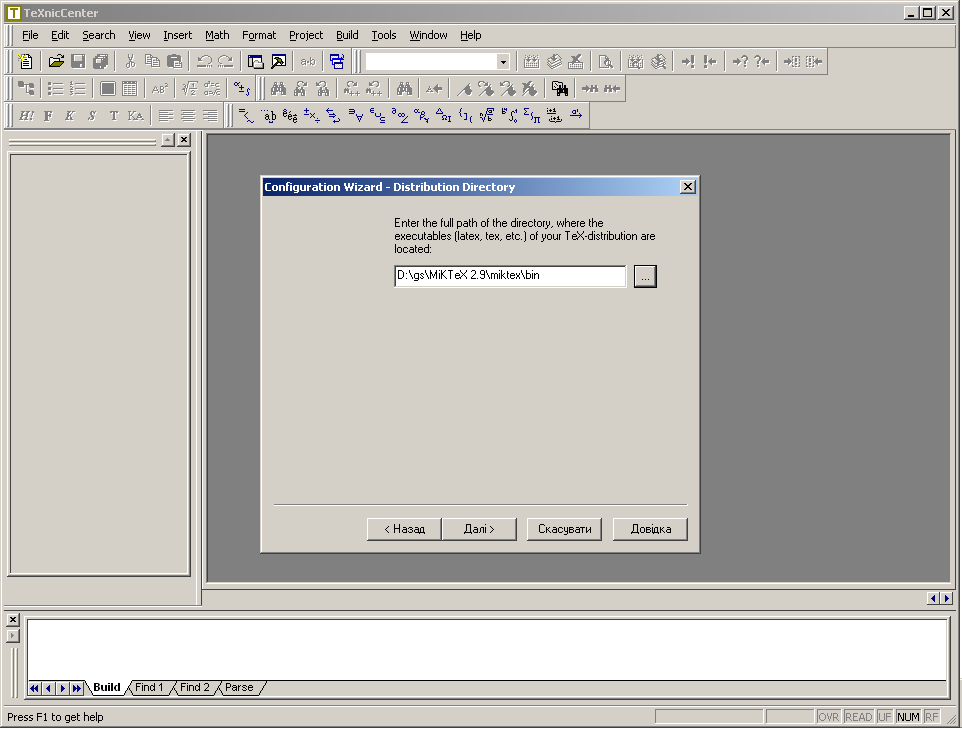The height and width of the screenshot is (729, 962).
Task: Click the distribution directory path field
Action: pyautogui.click(x=510, y=276)
